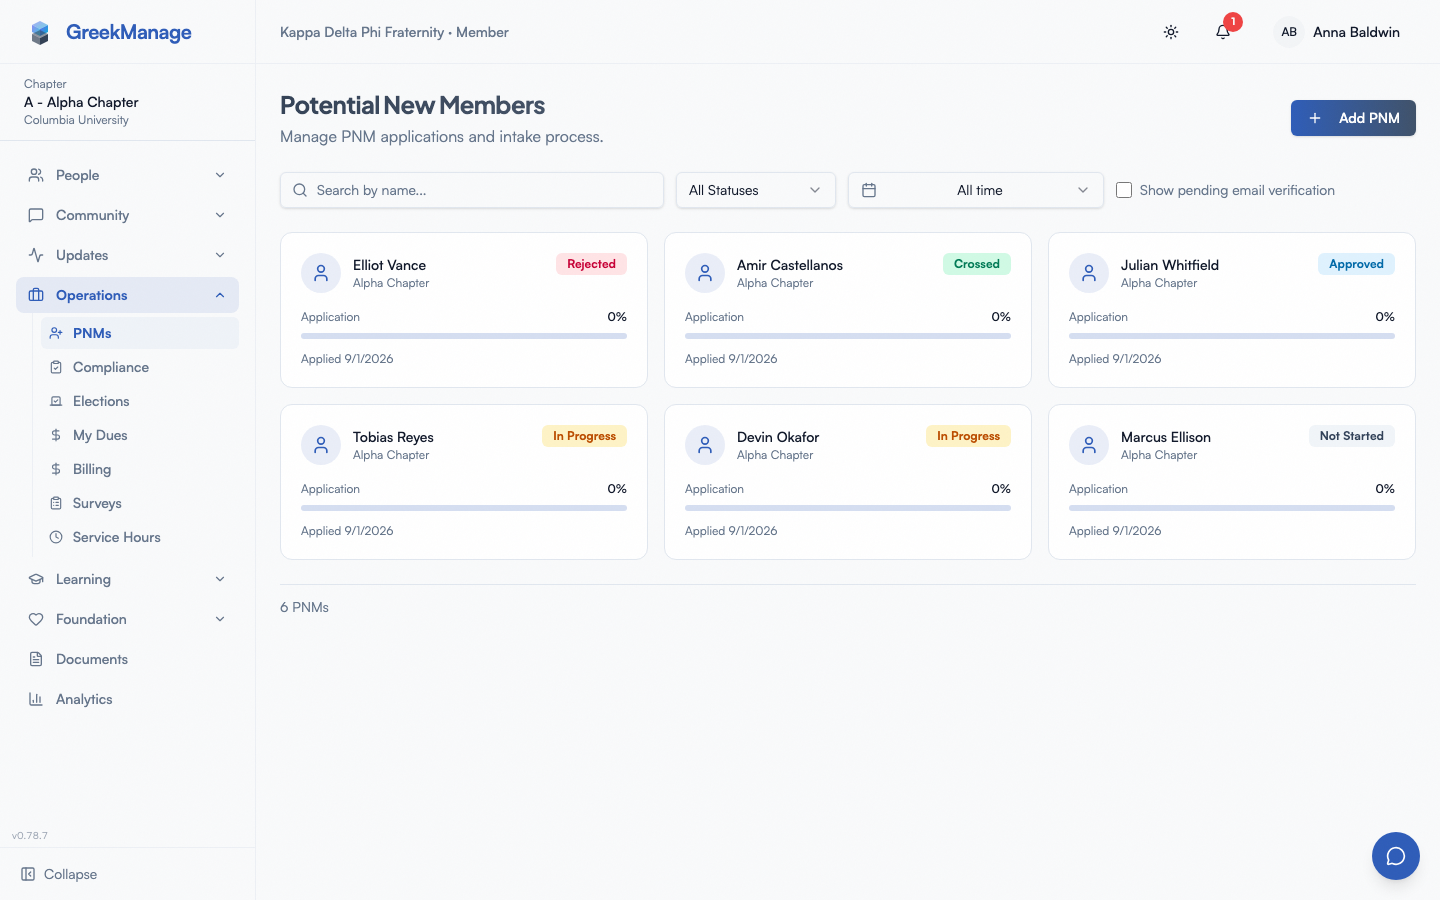Image resolution: width=1440 pixels, height=900 pixels.
Task: Click the Updates activity icon
Action: [x=36, y=255]
